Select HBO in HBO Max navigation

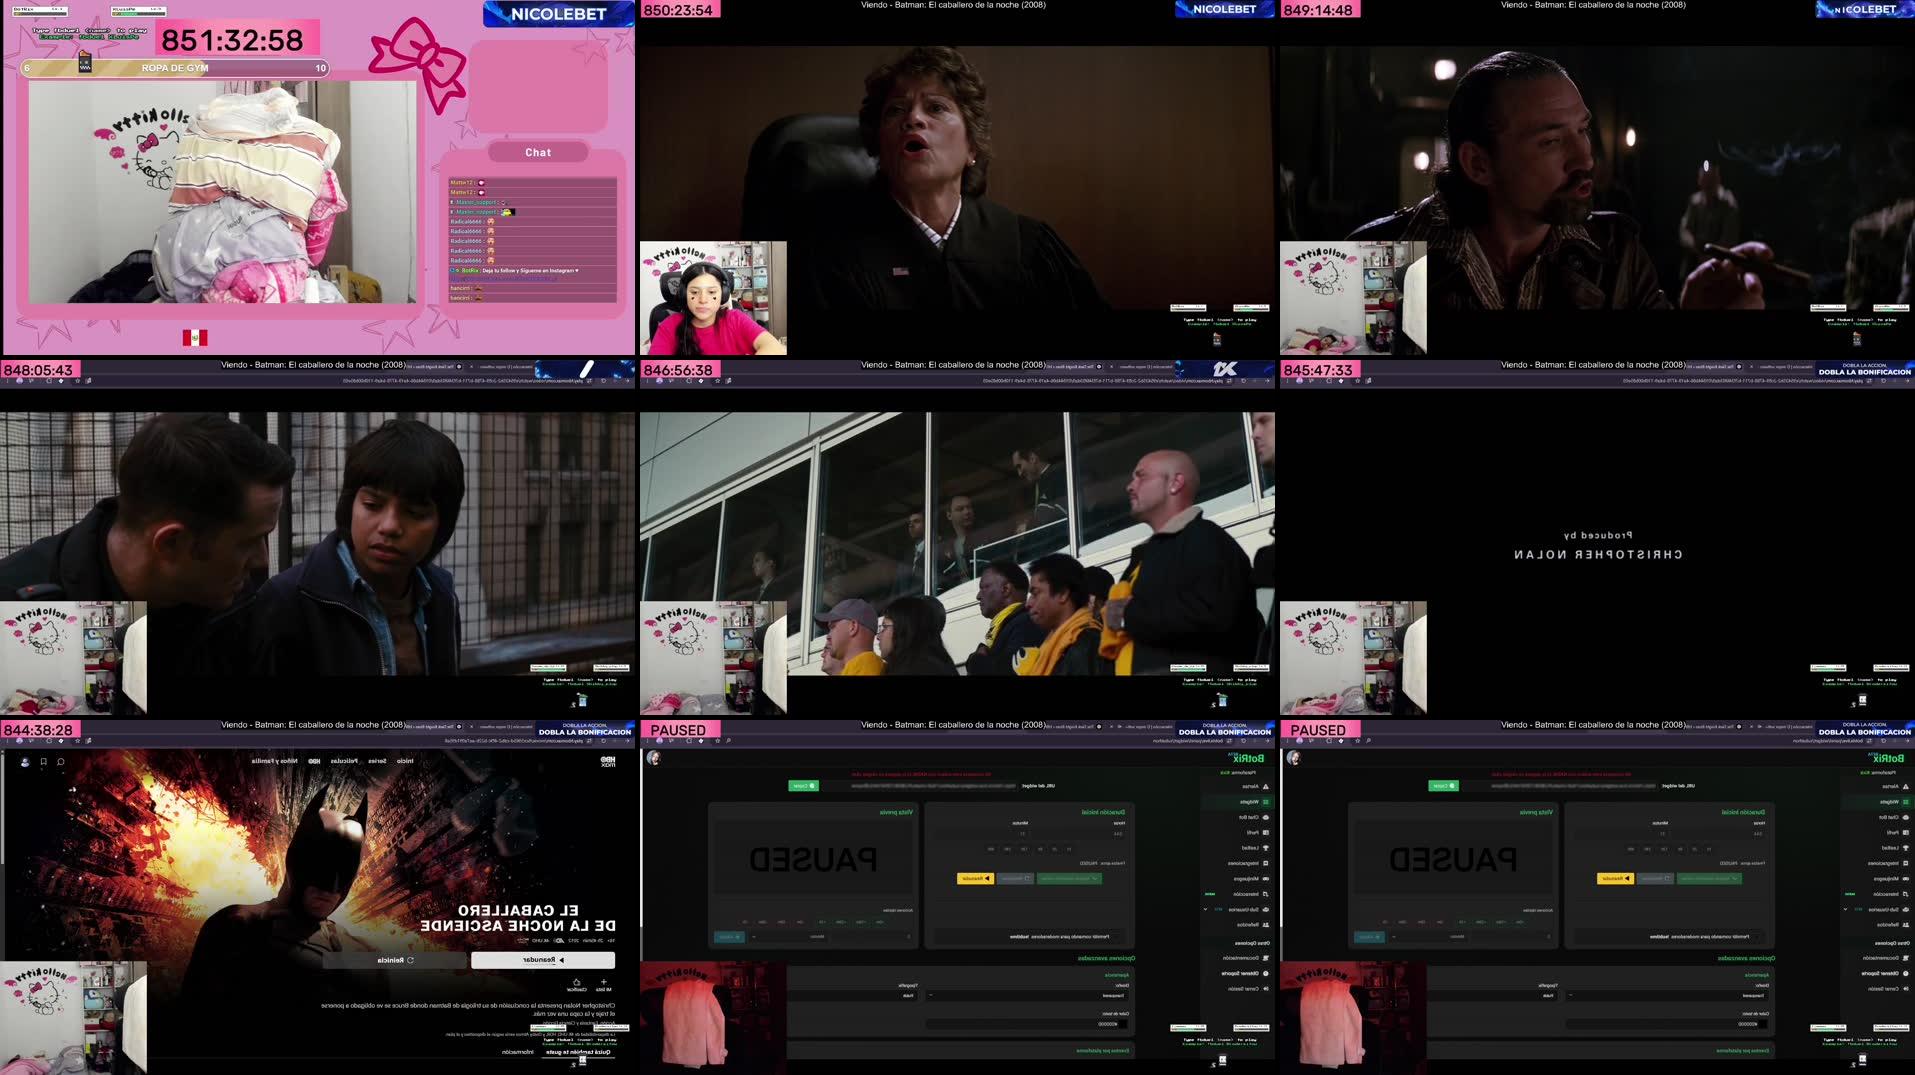coord(314,761)
